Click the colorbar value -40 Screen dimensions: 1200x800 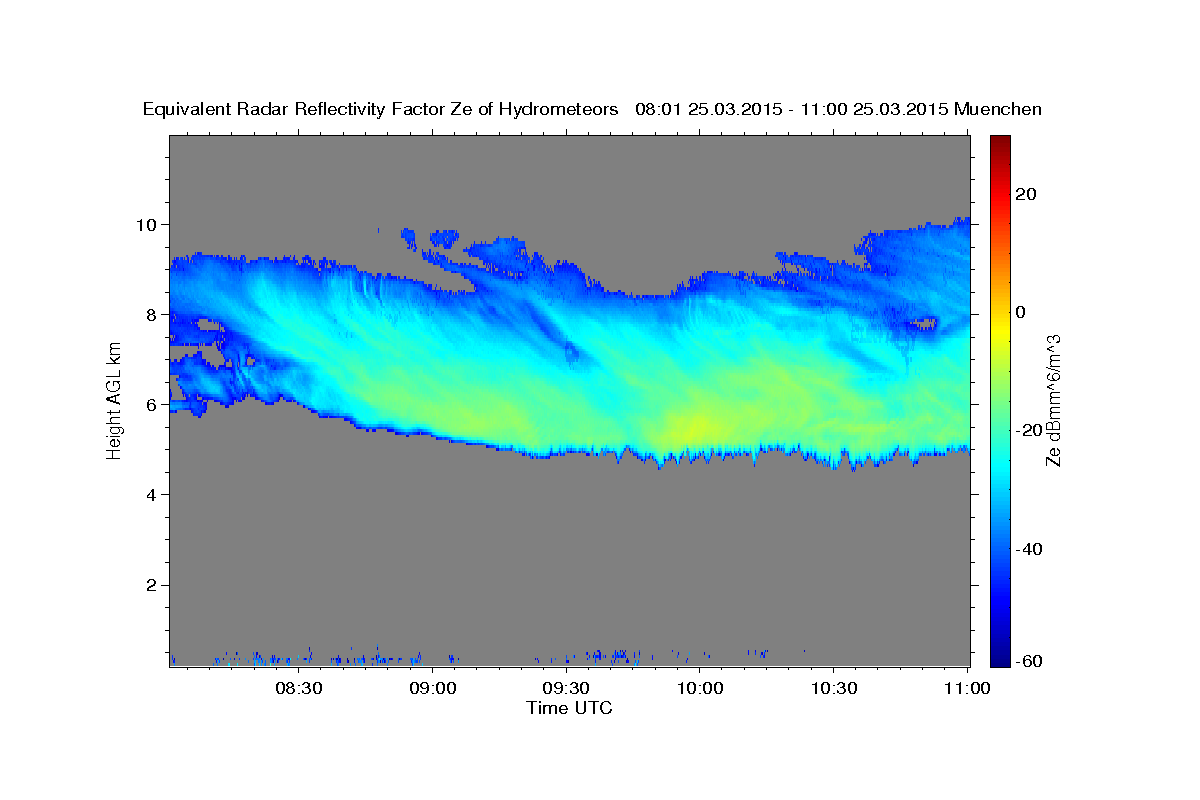click(1029, 549)
